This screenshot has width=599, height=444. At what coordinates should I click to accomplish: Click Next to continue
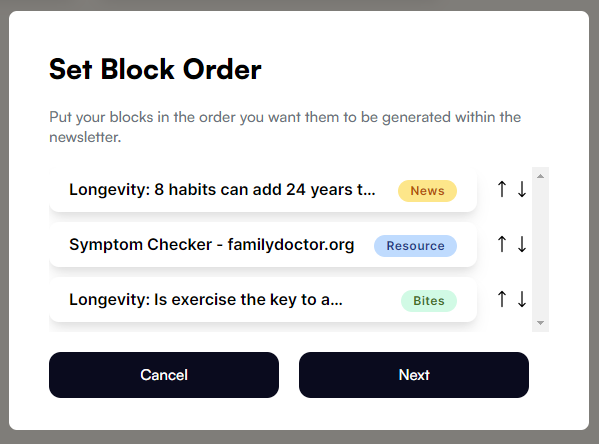[x=414, y=375]
